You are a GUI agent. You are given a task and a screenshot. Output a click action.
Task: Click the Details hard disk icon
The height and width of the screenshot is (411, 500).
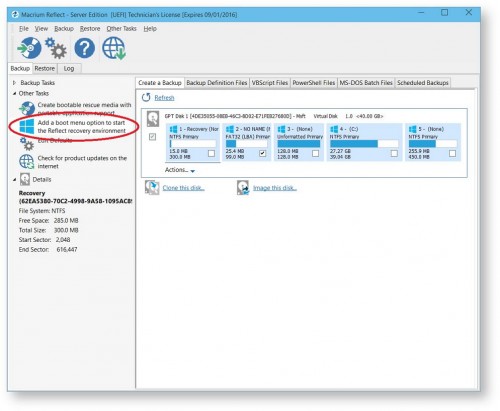pyautogui.click(x=25, y=179)
